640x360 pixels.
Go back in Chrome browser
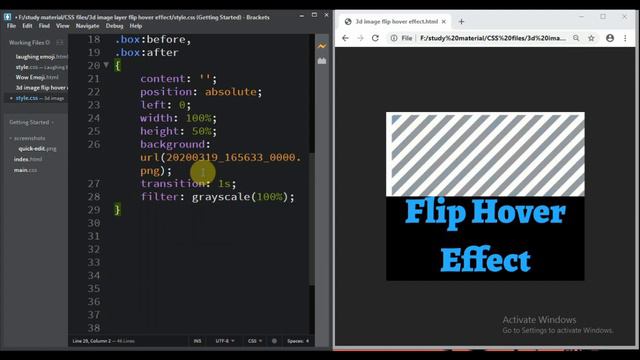pos(345,38)
